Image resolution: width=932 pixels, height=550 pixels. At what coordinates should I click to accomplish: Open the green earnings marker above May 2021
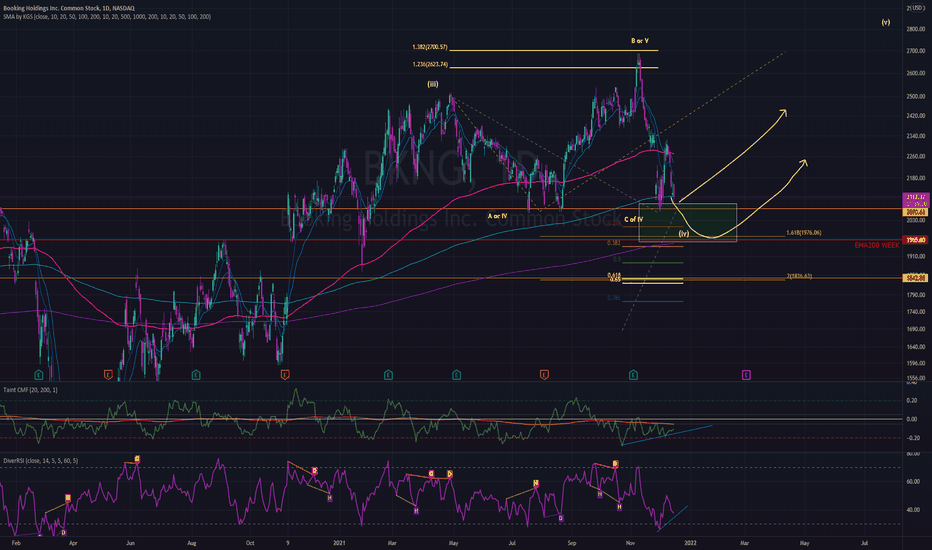[456, 375]
